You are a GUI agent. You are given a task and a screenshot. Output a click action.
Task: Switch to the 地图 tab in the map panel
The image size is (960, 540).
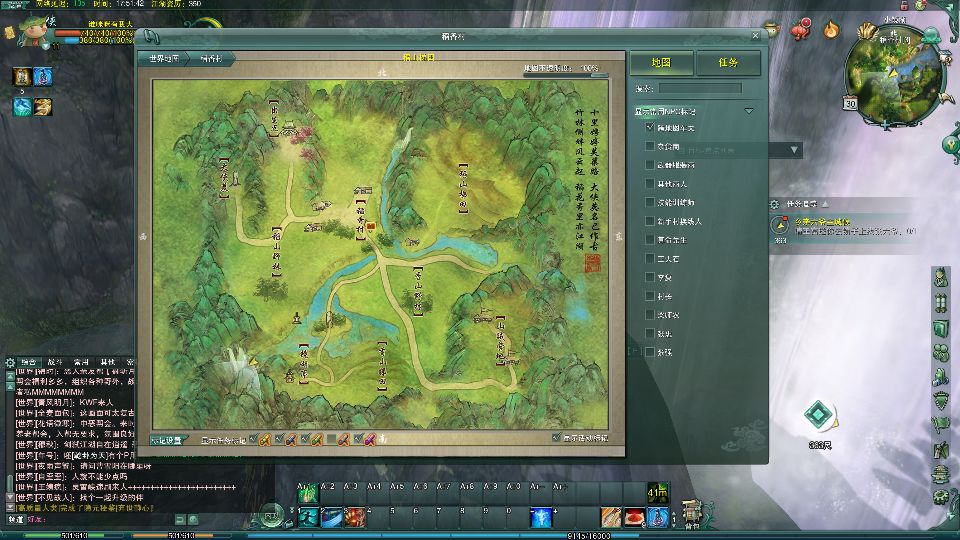click(661, 62)
